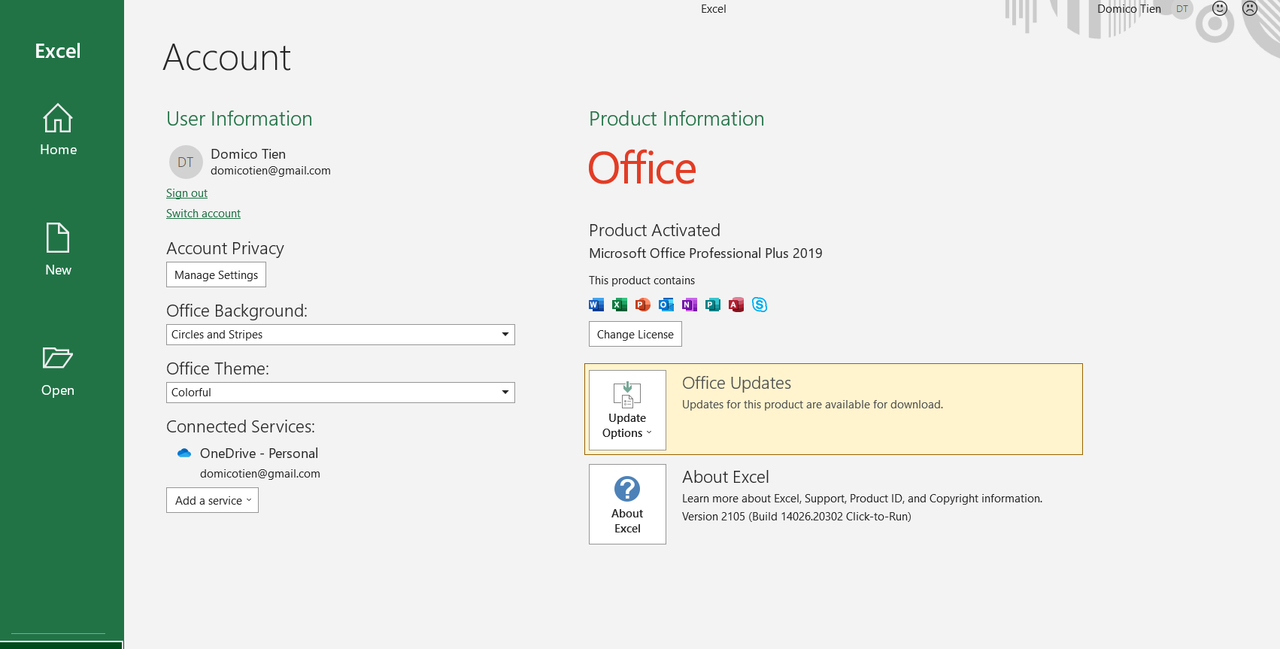Click the DT avatar in the title bar

point(1182,9)
